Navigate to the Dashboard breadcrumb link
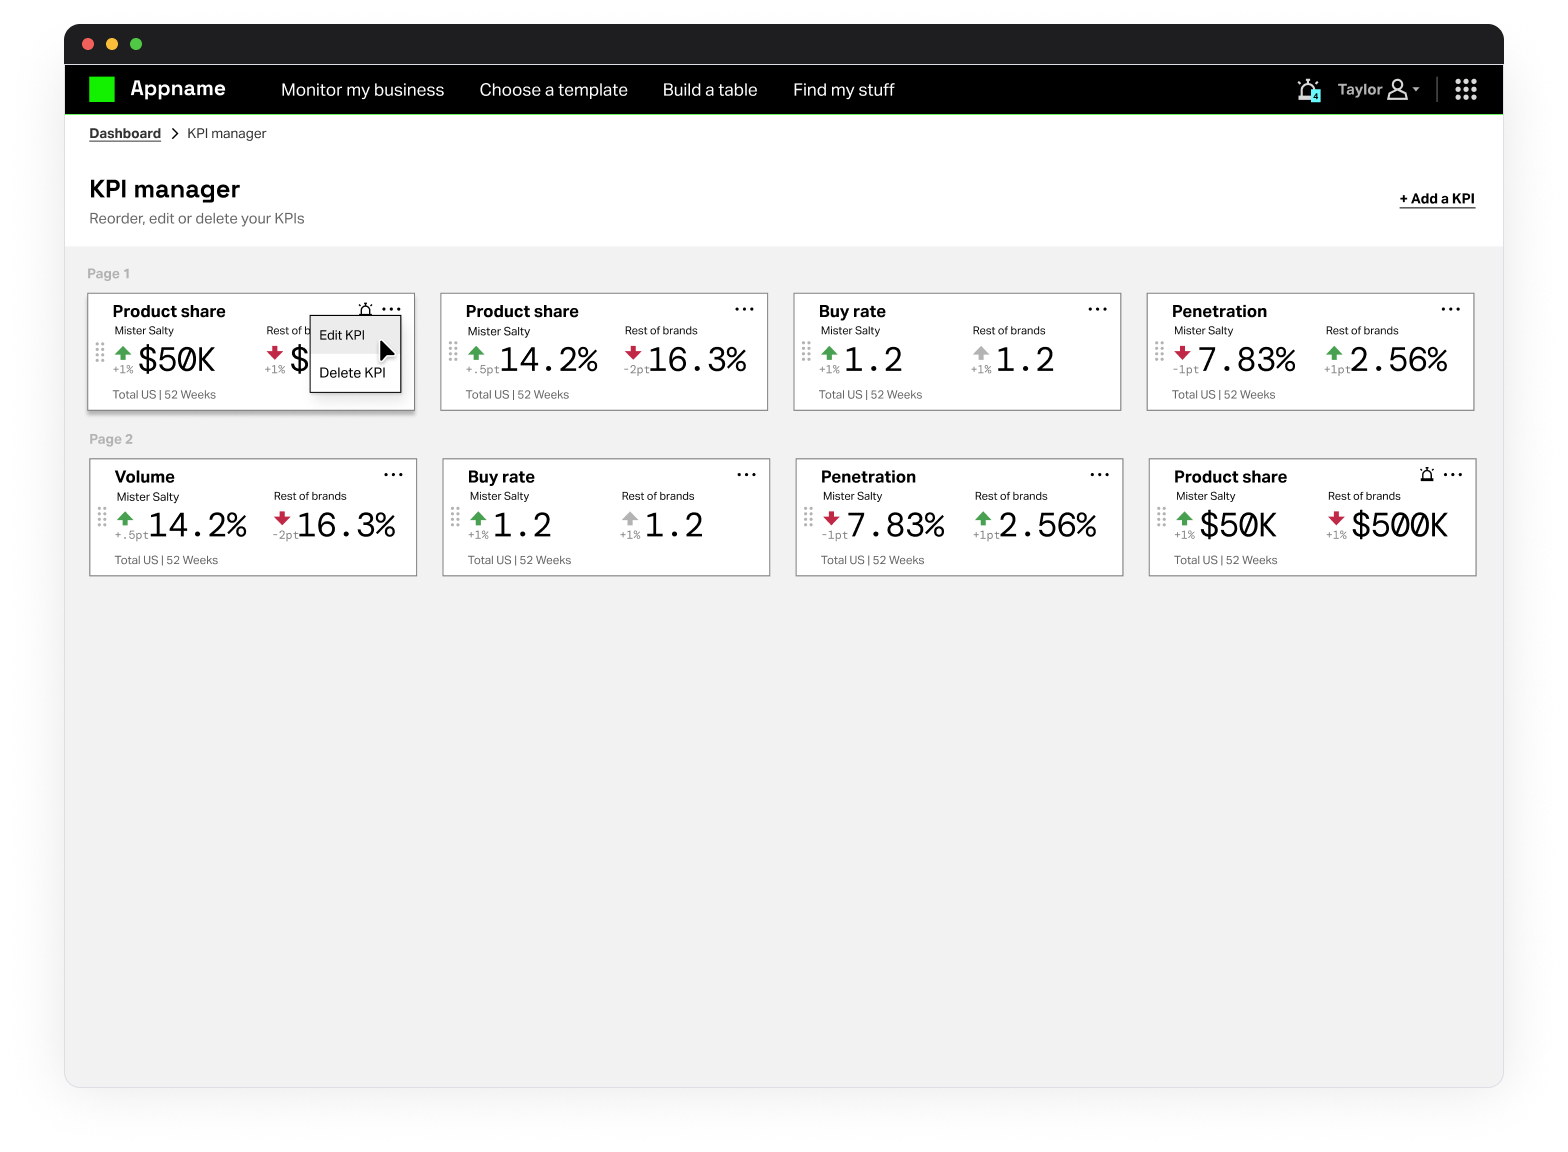This screenshot has height=1152, width=1568. (x=125, y=134)
